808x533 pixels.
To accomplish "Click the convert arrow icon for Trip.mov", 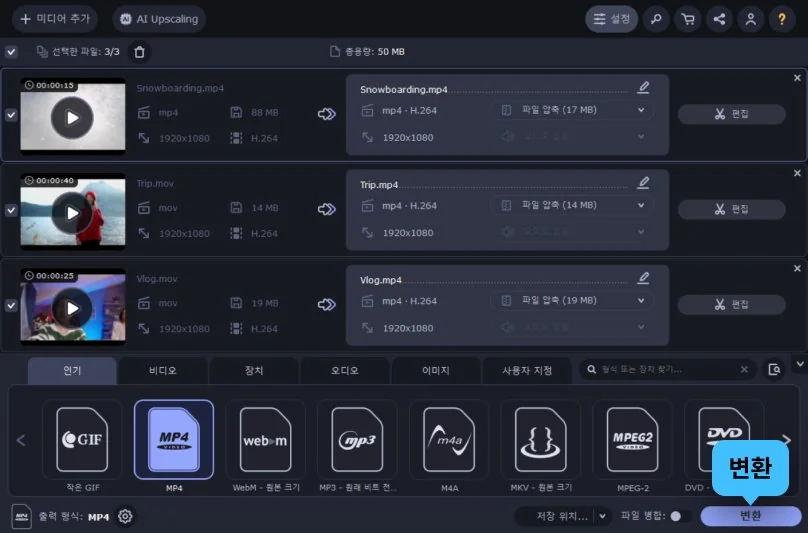I will (x=327, y=209).
